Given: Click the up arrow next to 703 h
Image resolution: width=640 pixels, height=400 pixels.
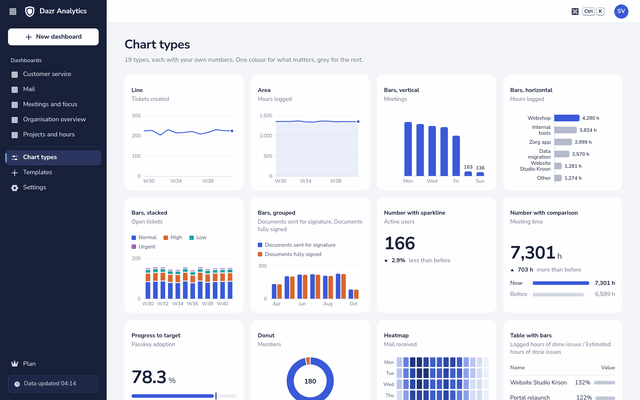Looking at the screenshot, I should (512, 270).
